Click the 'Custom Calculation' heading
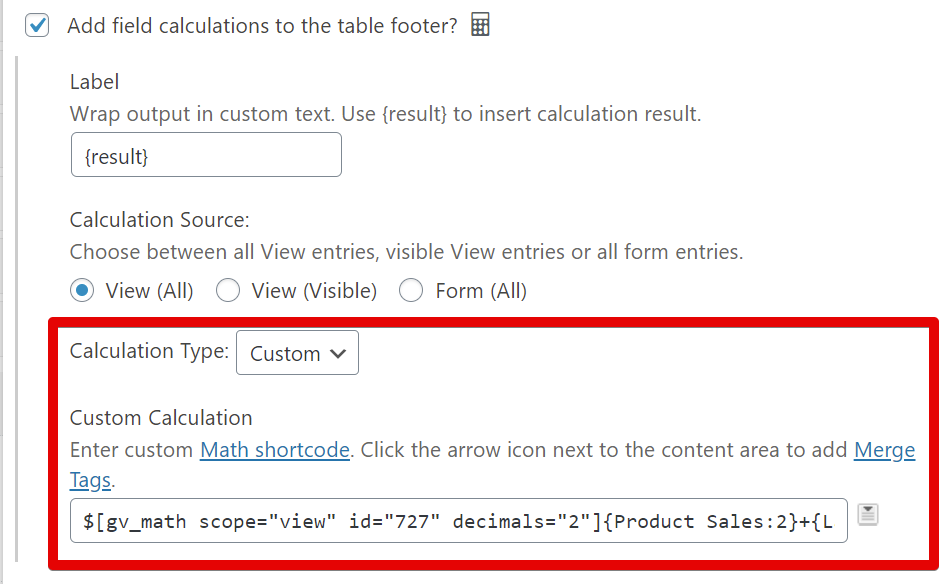The height and width of the screenshot is (584, 950). coord(161,418)
